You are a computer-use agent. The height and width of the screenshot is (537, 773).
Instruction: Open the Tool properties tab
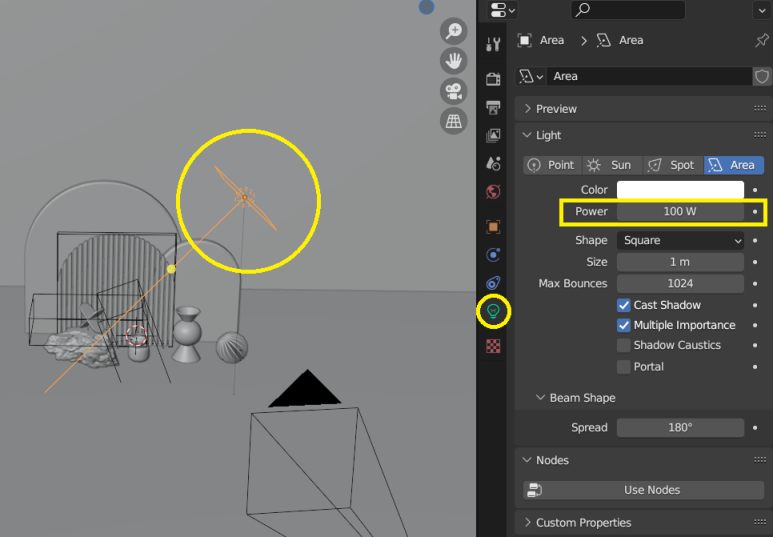click(x=493, y=44)
